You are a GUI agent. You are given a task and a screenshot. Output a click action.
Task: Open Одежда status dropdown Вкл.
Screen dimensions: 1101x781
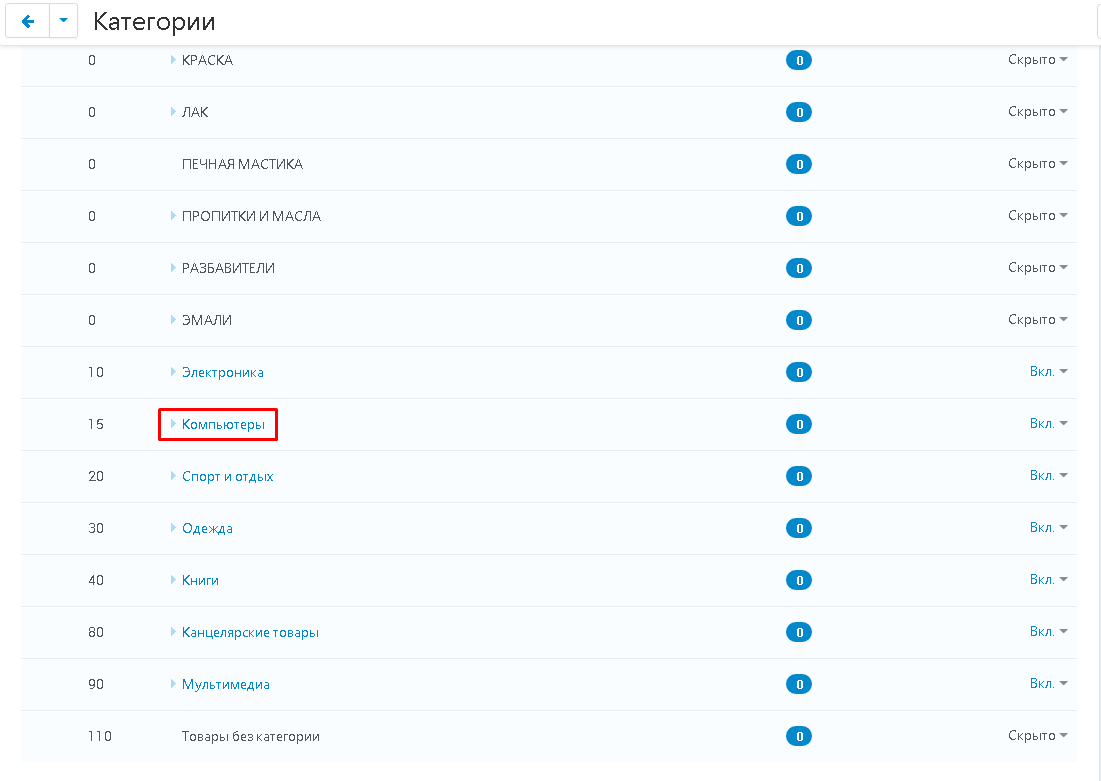tap(1048, 527)
